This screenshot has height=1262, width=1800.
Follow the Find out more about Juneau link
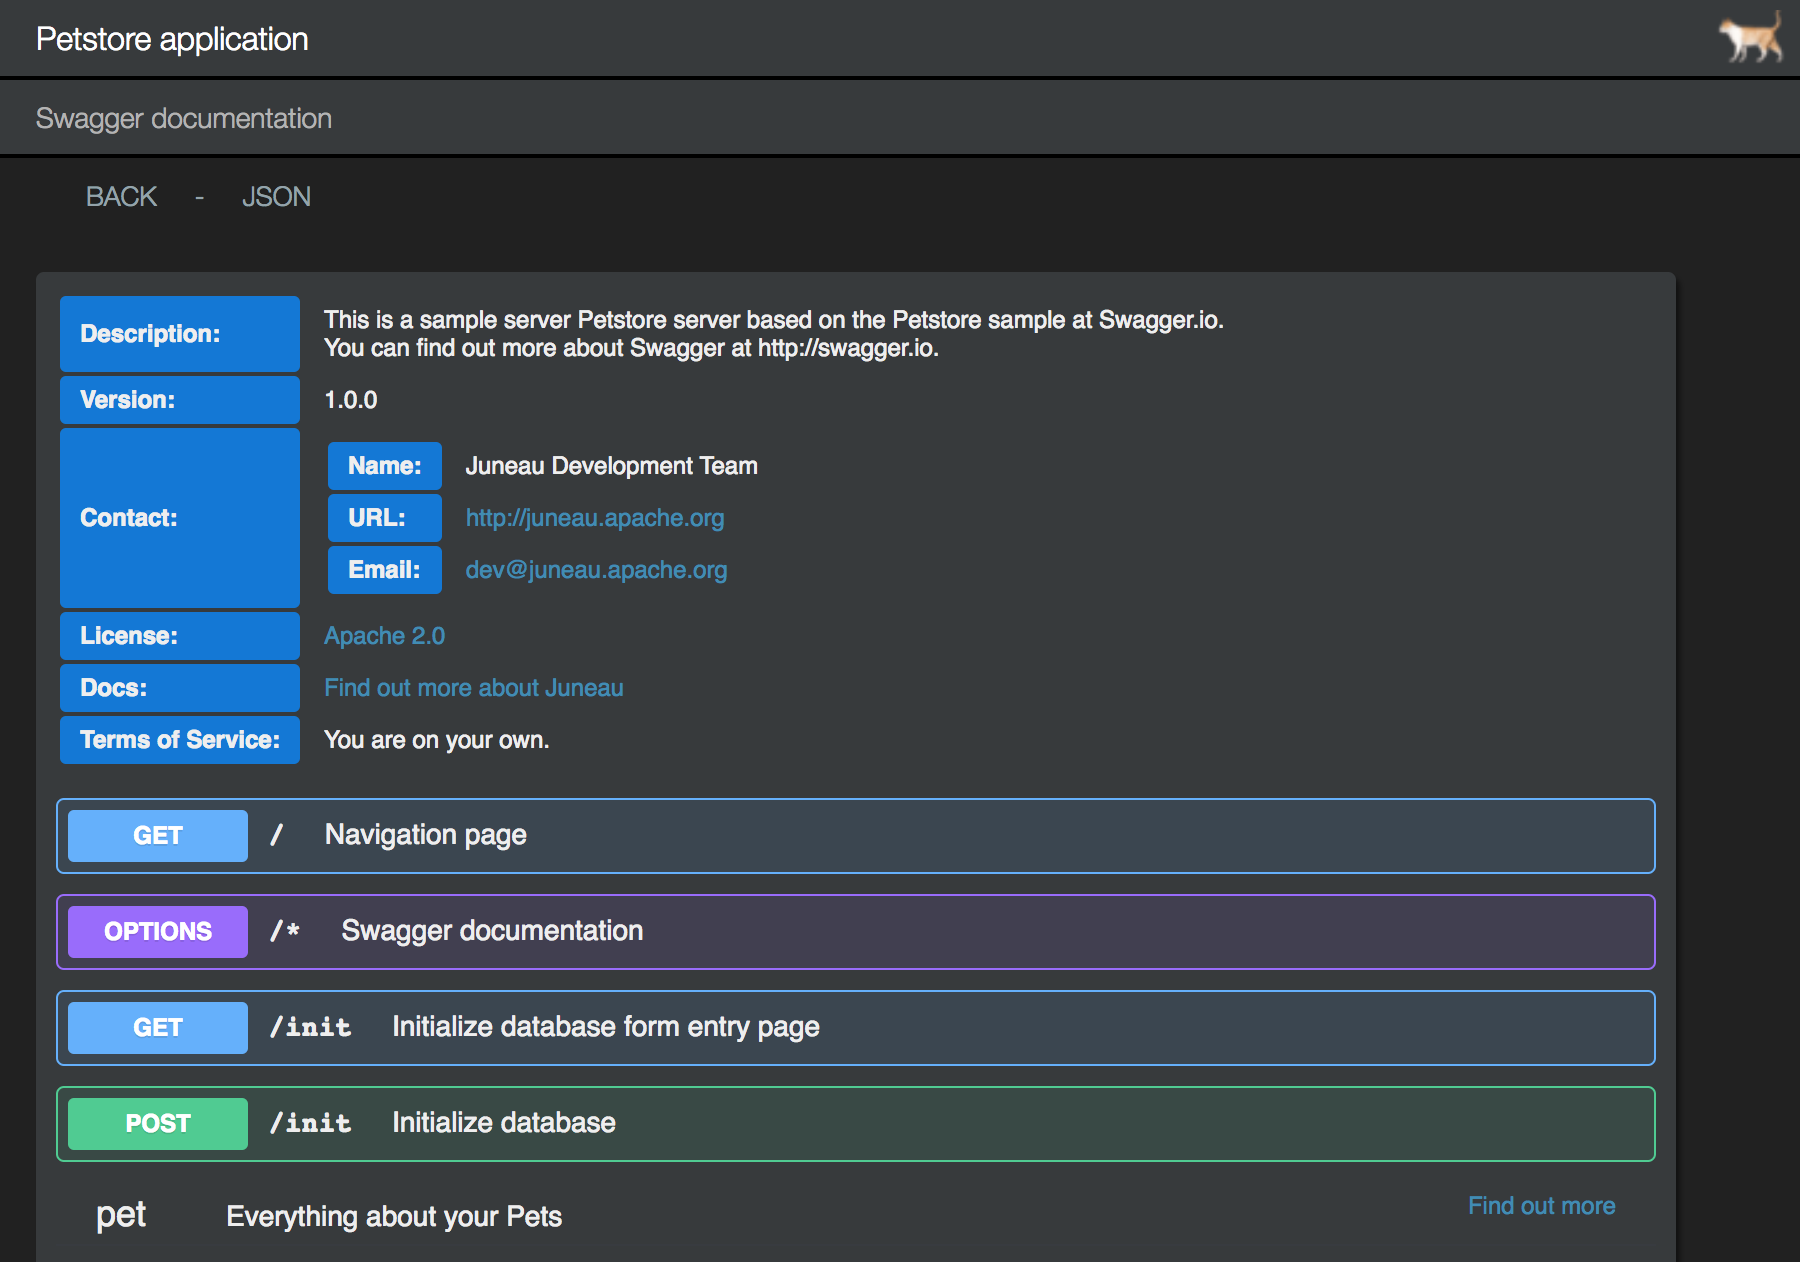click(473, 688)
